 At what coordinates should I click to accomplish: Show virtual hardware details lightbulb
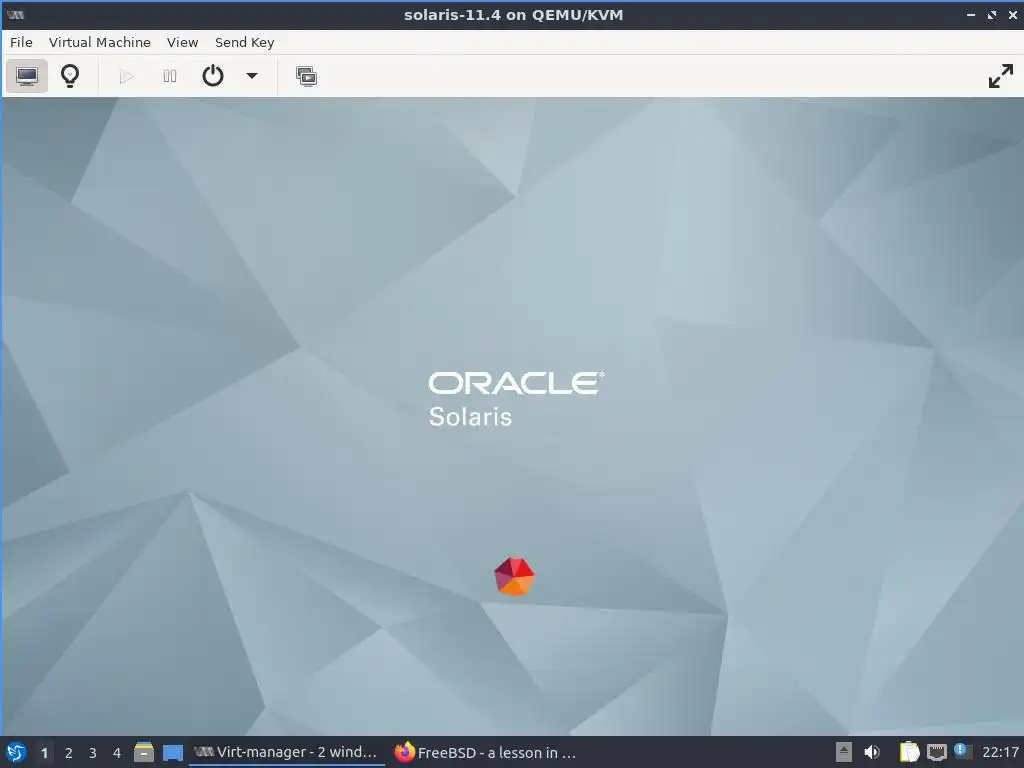70,76
